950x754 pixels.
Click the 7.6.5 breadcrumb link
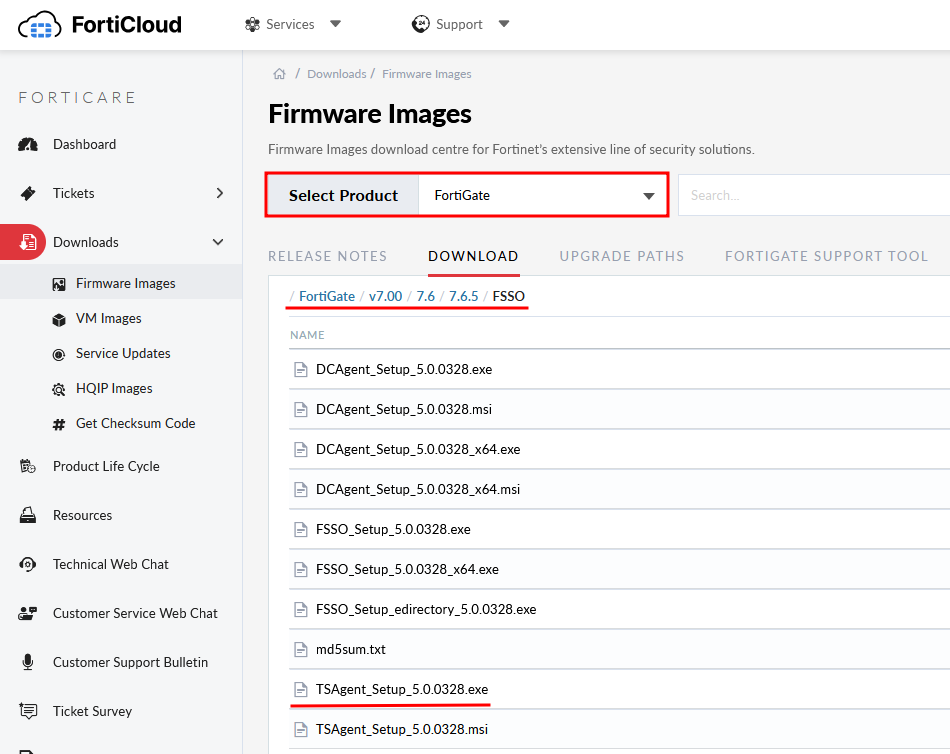pos(464,296)
